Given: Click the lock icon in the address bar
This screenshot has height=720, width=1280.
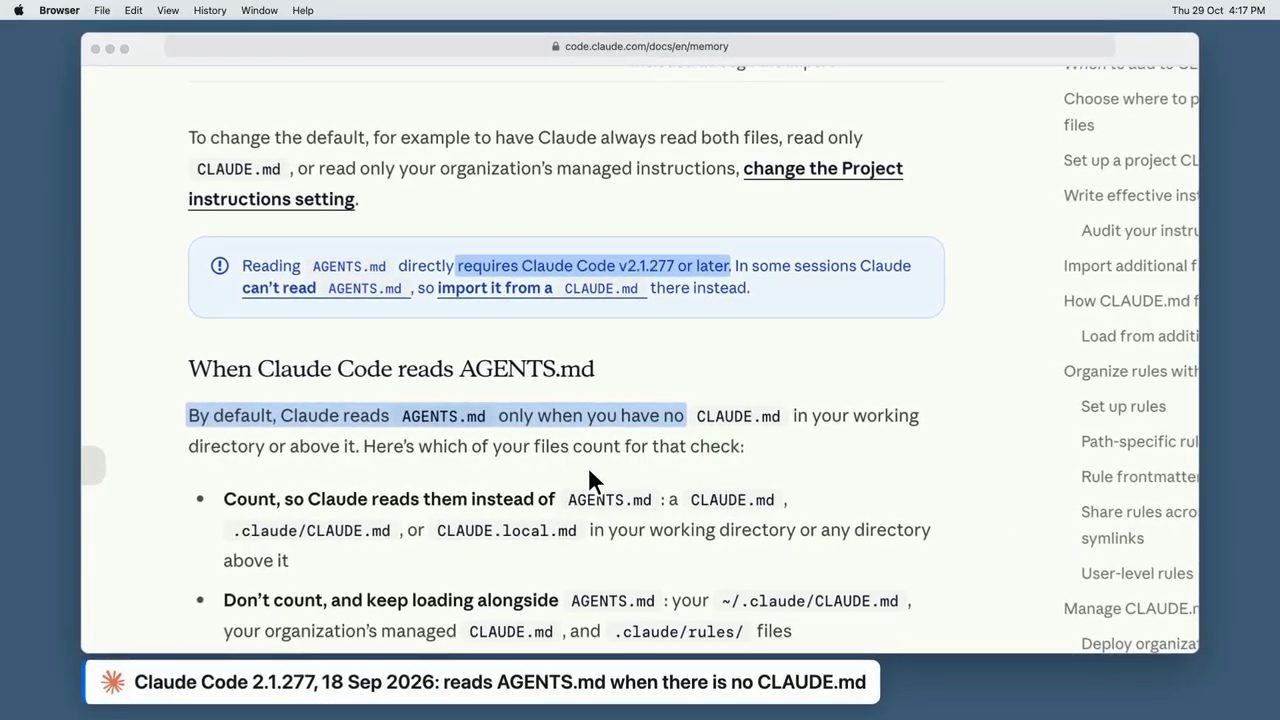Looking at the screenshot, I should point(556,46).
